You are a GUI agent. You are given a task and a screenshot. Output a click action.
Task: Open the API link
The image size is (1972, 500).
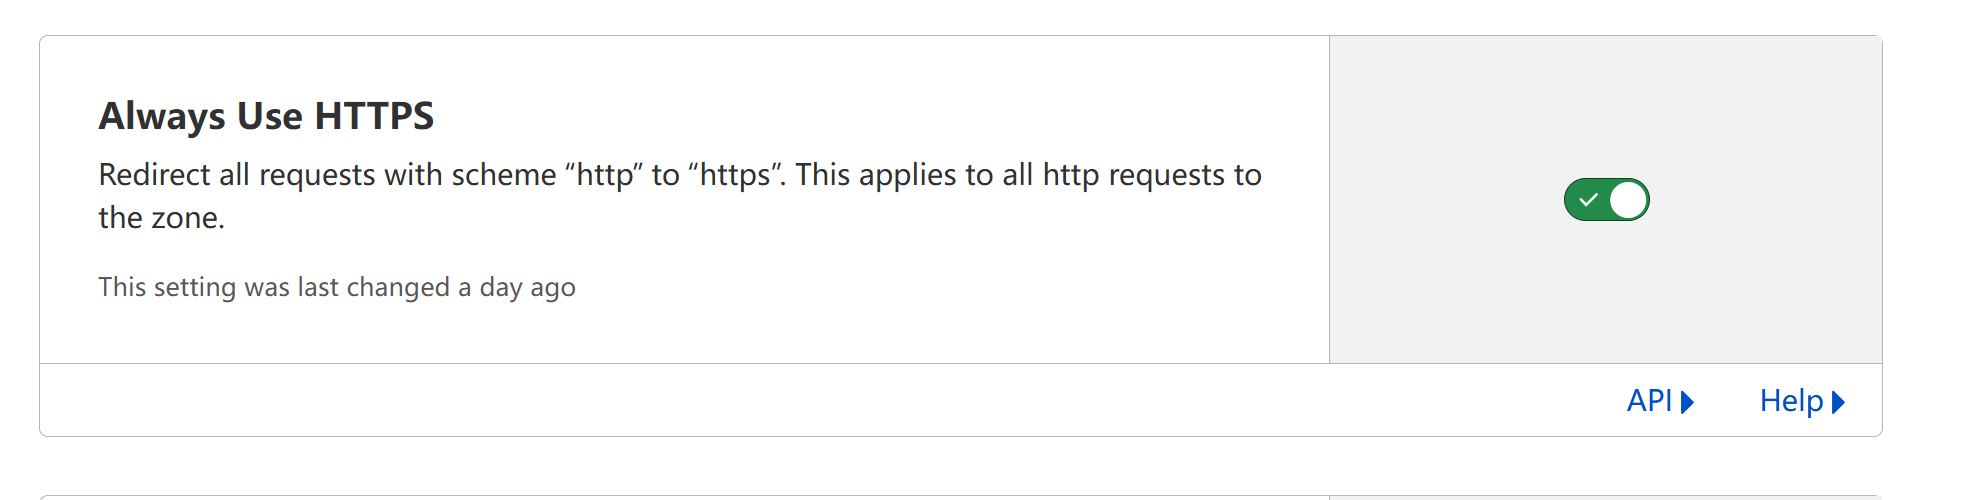point(1660,401)
